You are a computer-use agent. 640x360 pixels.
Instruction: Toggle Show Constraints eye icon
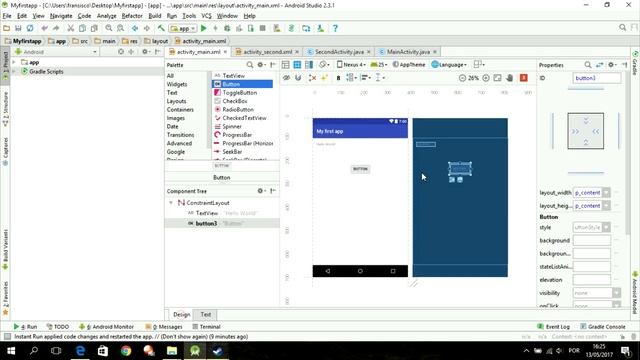287,78
